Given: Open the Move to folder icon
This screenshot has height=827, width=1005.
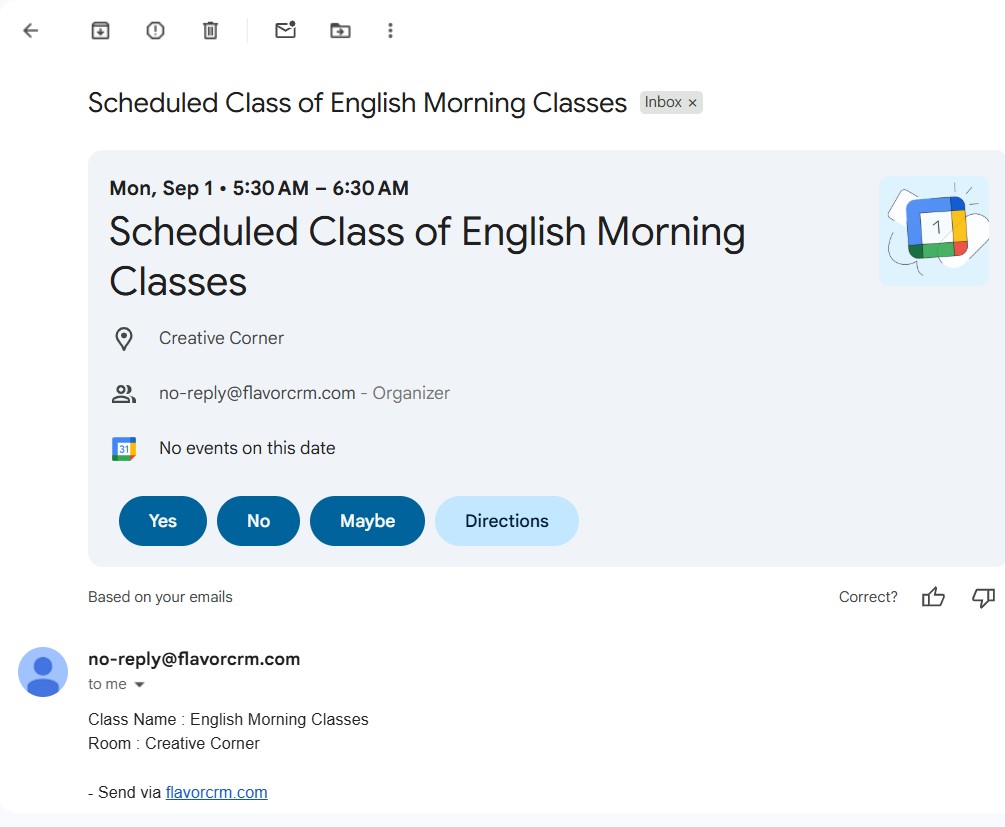Looking at the screenshot, I should click(x=341, y=31).
